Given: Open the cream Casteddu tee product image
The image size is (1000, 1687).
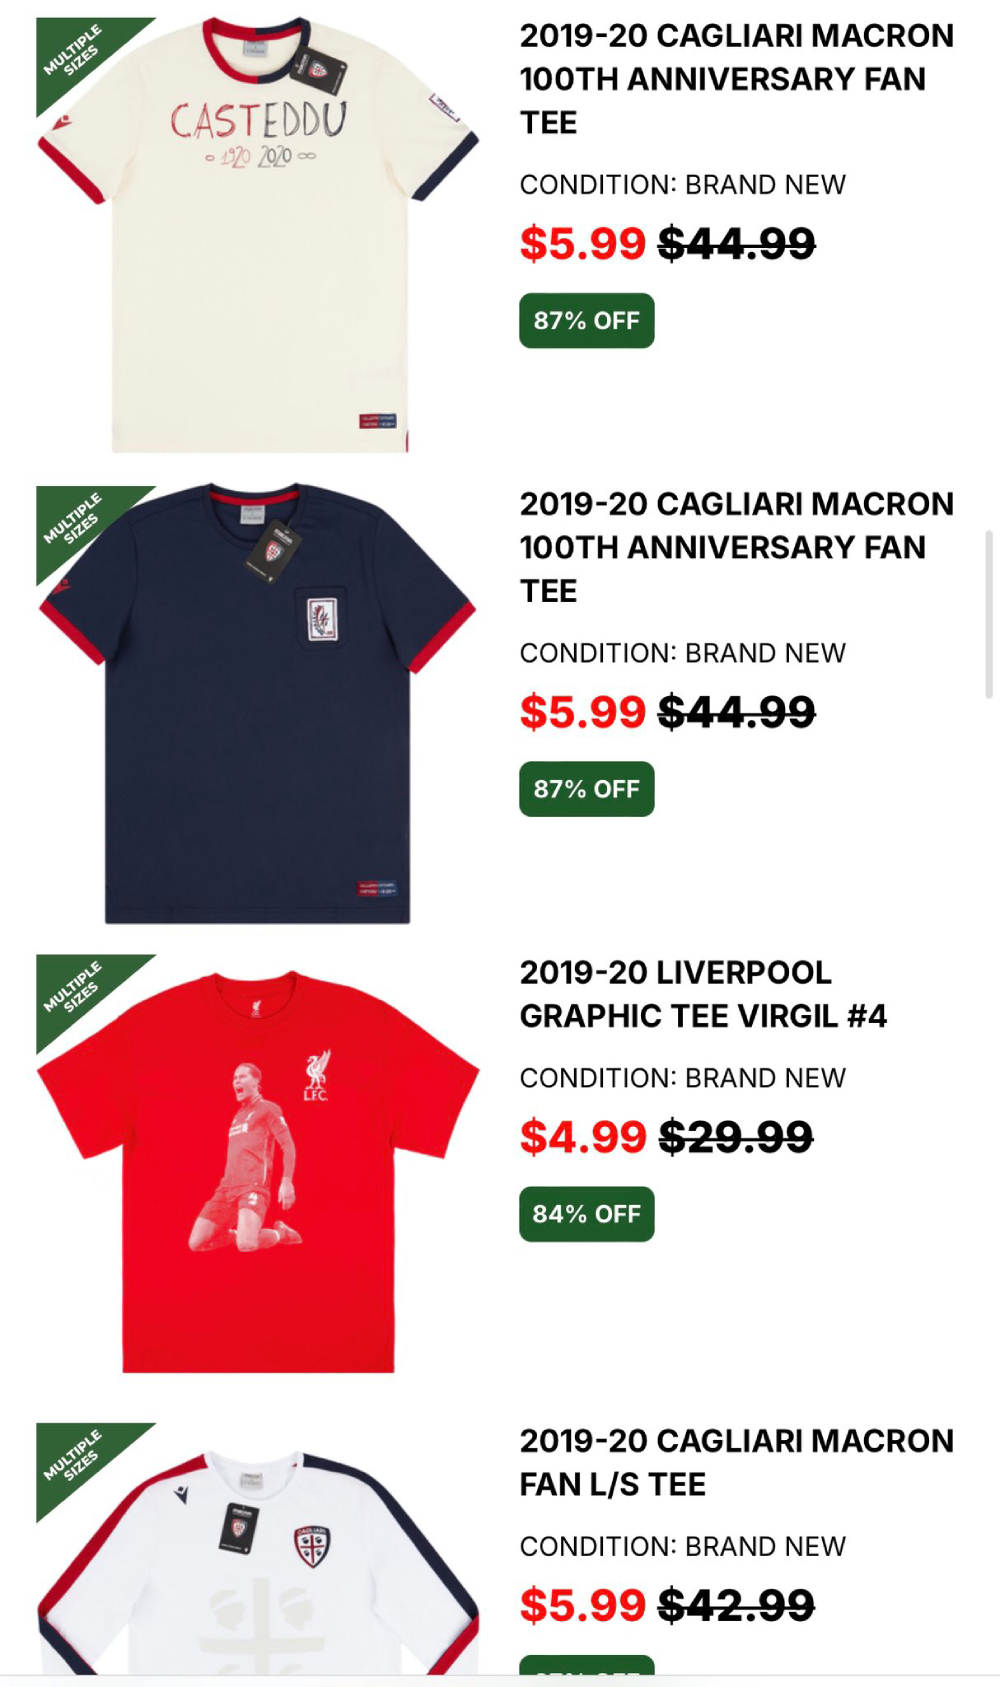Looking at the screenshot, I should tap(258, 235).
